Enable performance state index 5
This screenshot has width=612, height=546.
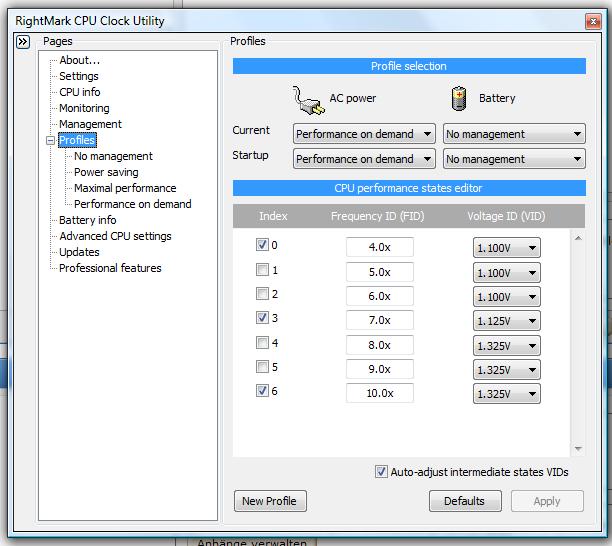pyautogui.click(x=262, y=367)
